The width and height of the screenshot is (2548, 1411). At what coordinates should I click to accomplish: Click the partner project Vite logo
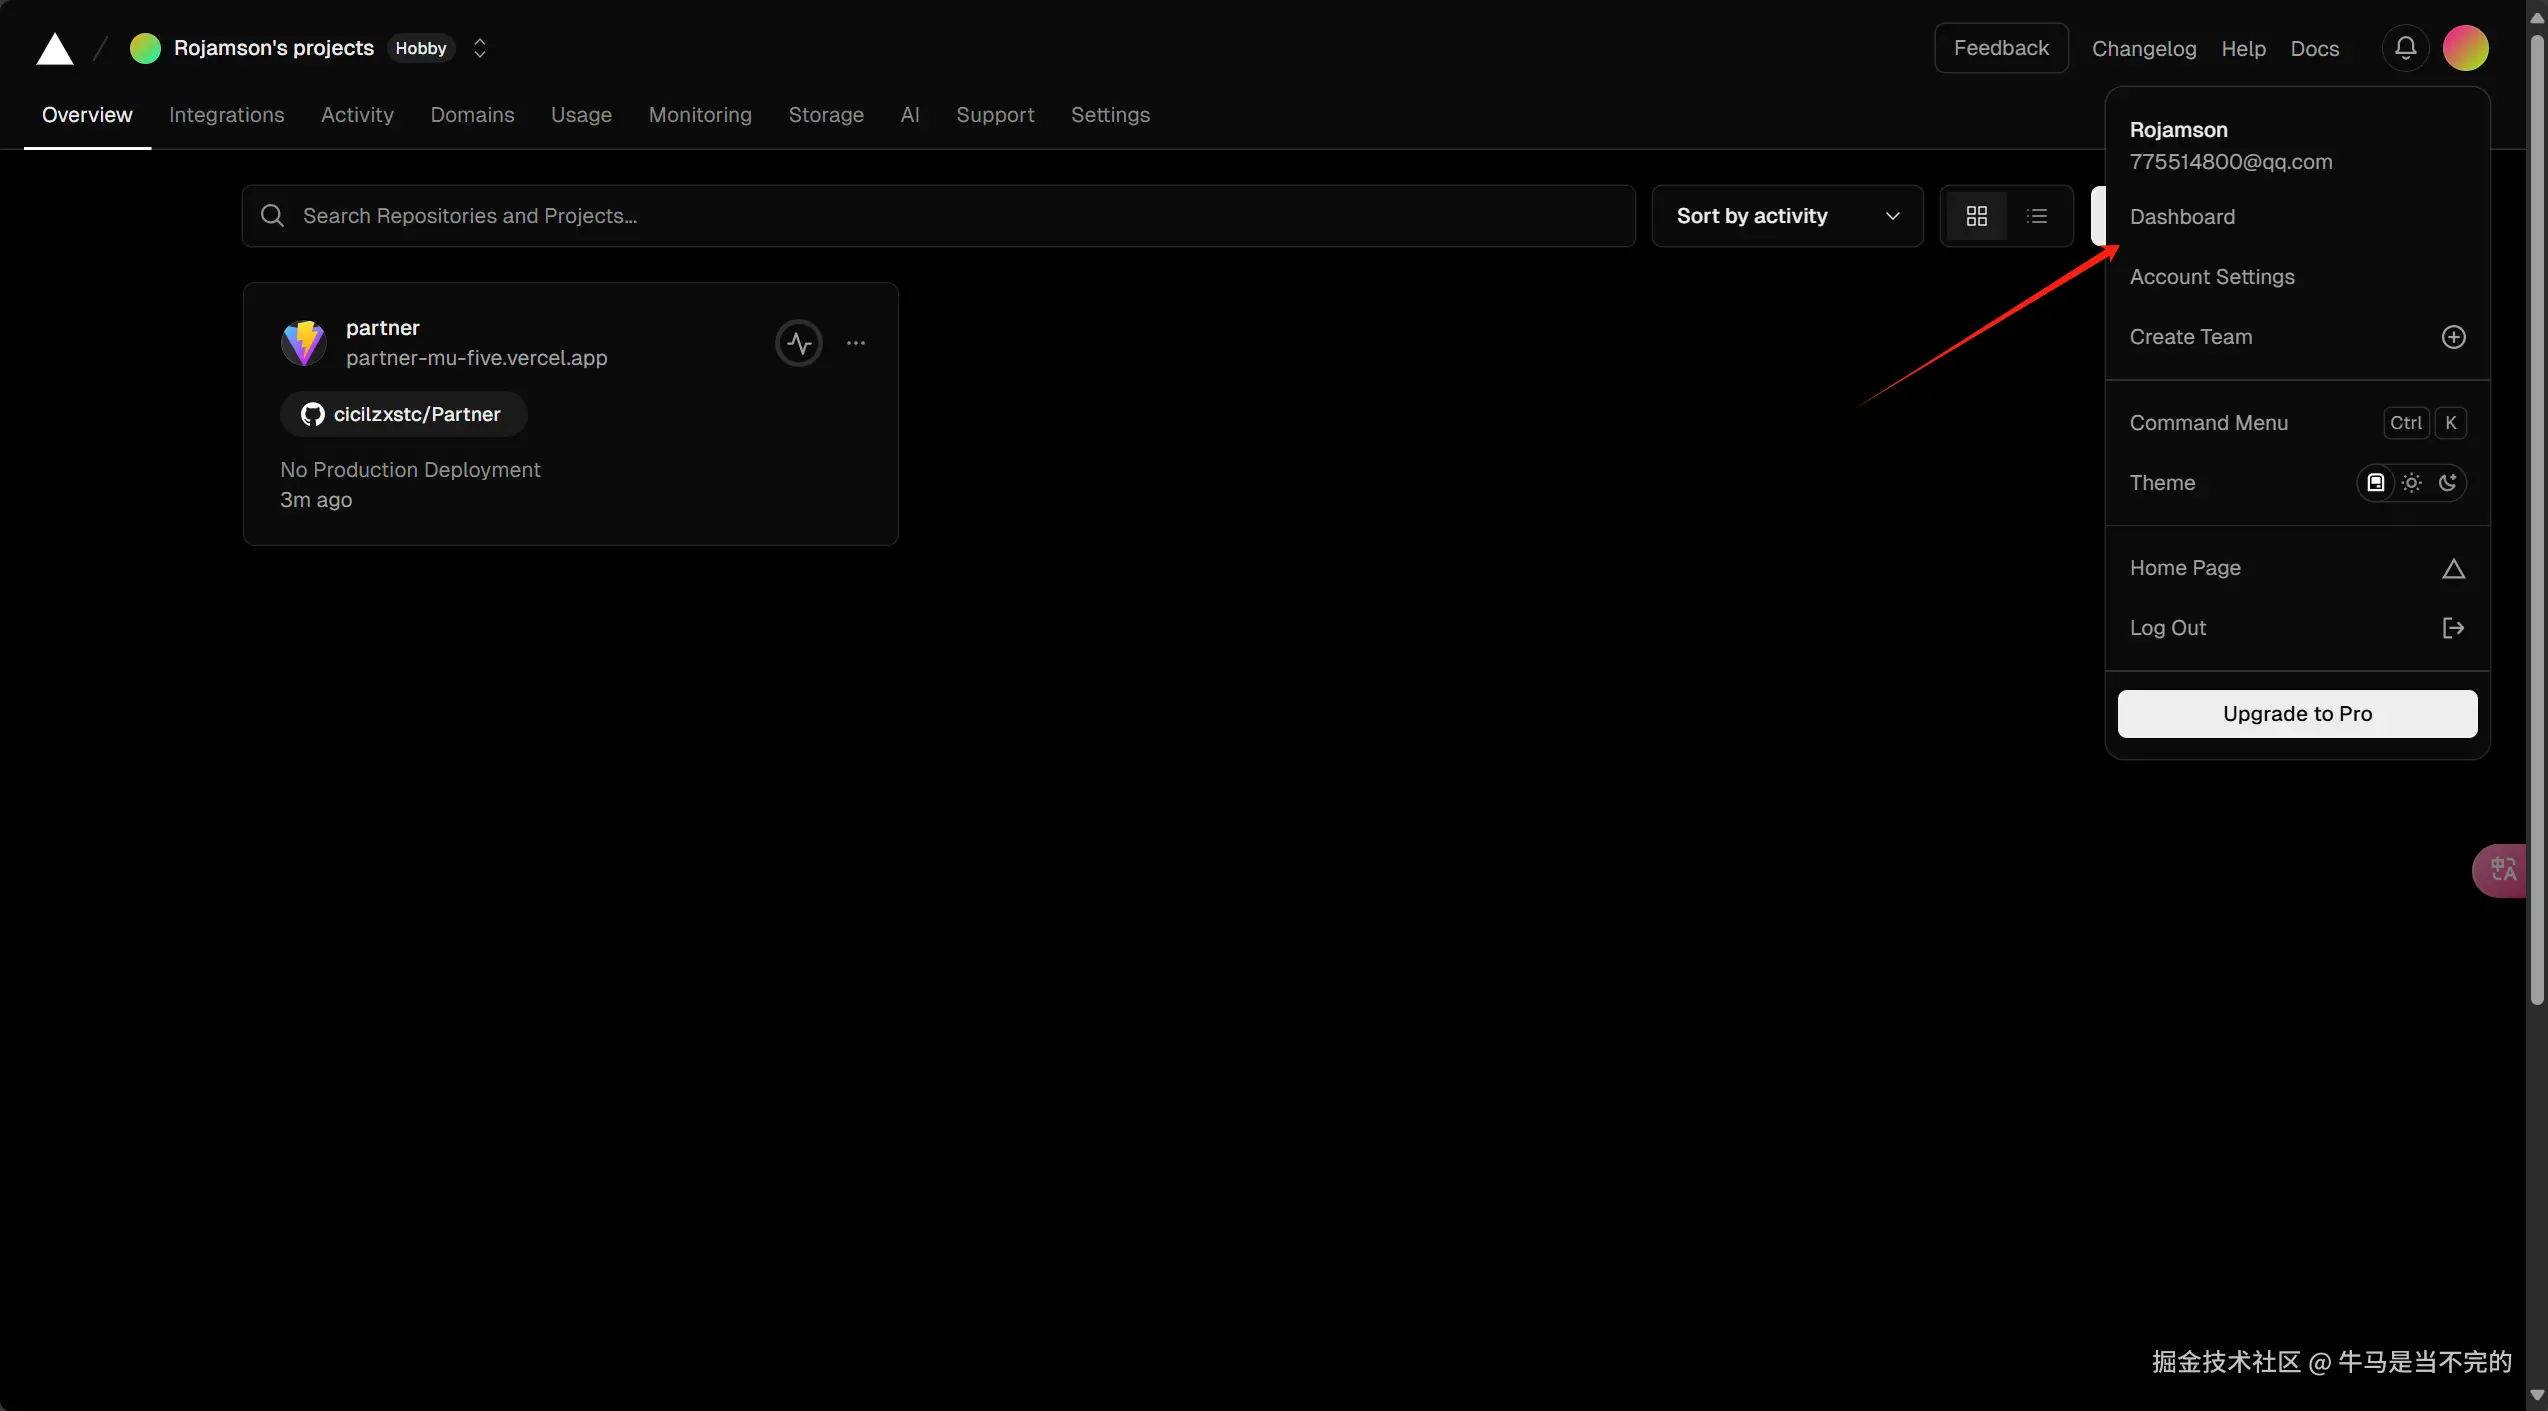[304, 343]
